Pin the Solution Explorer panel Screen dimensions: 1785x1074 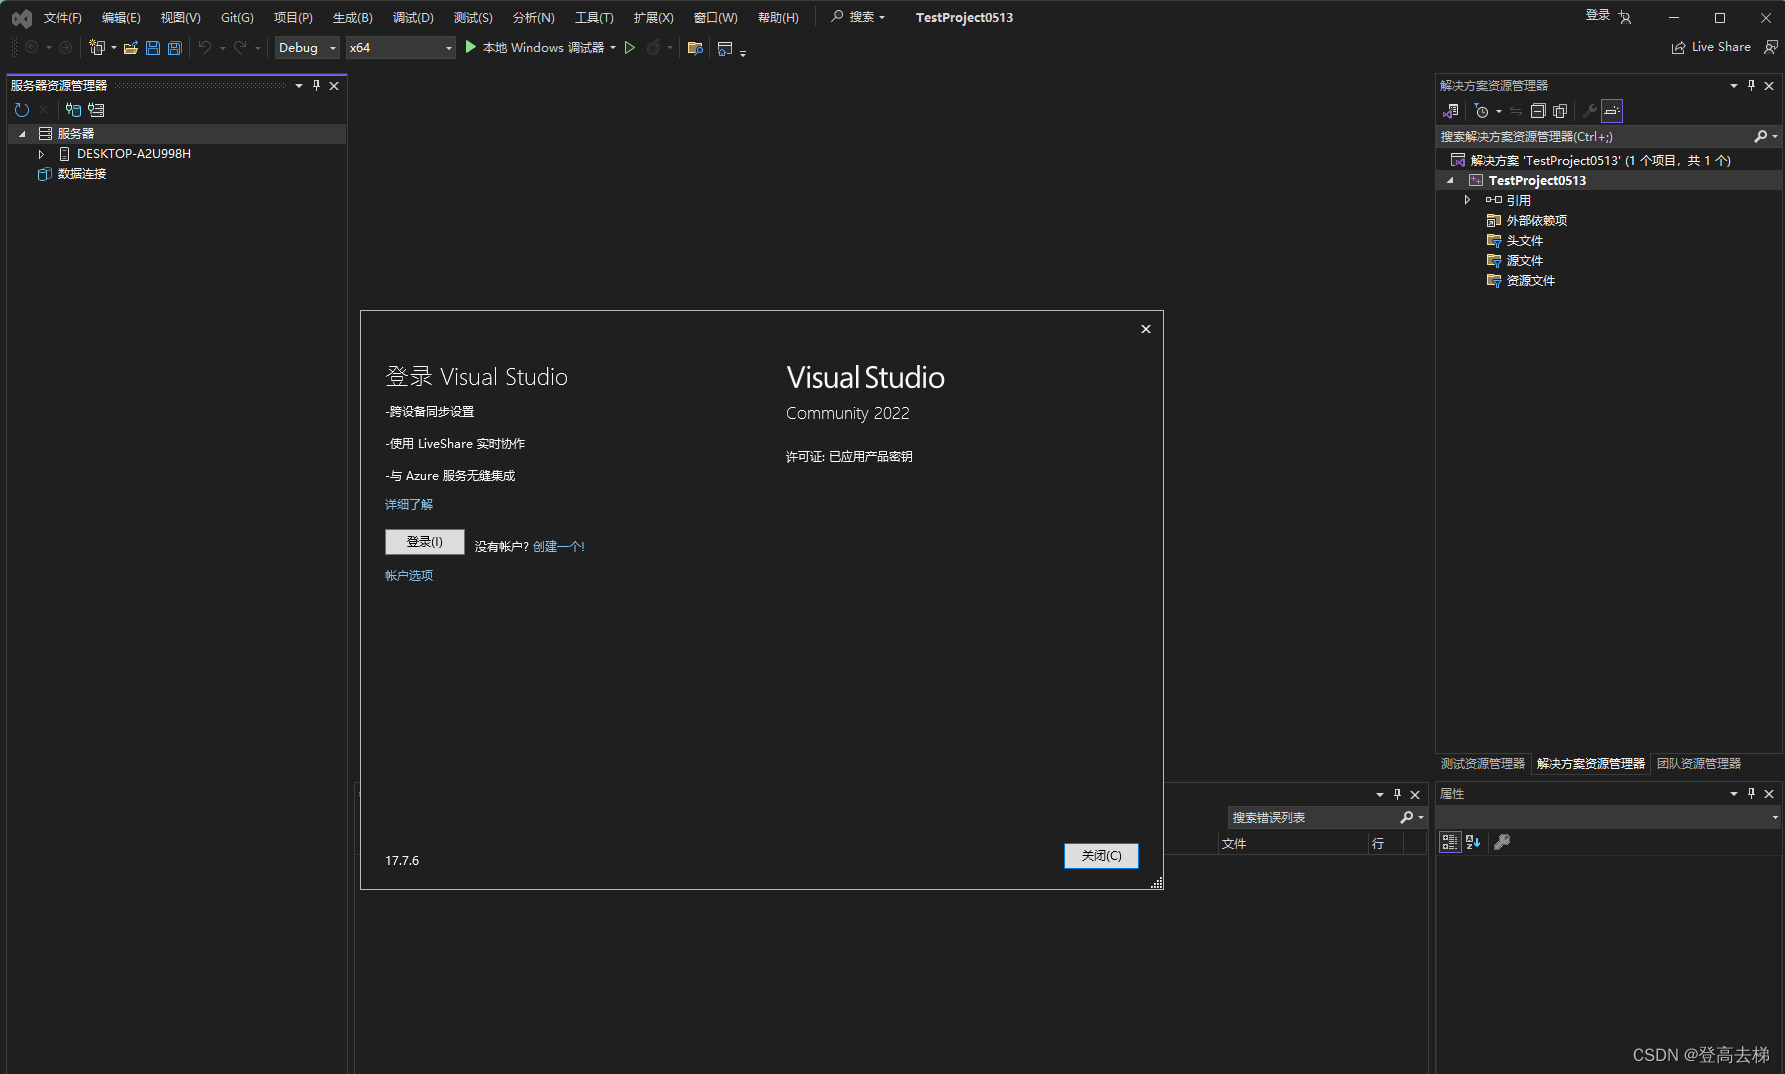(x=1751, y=86)
